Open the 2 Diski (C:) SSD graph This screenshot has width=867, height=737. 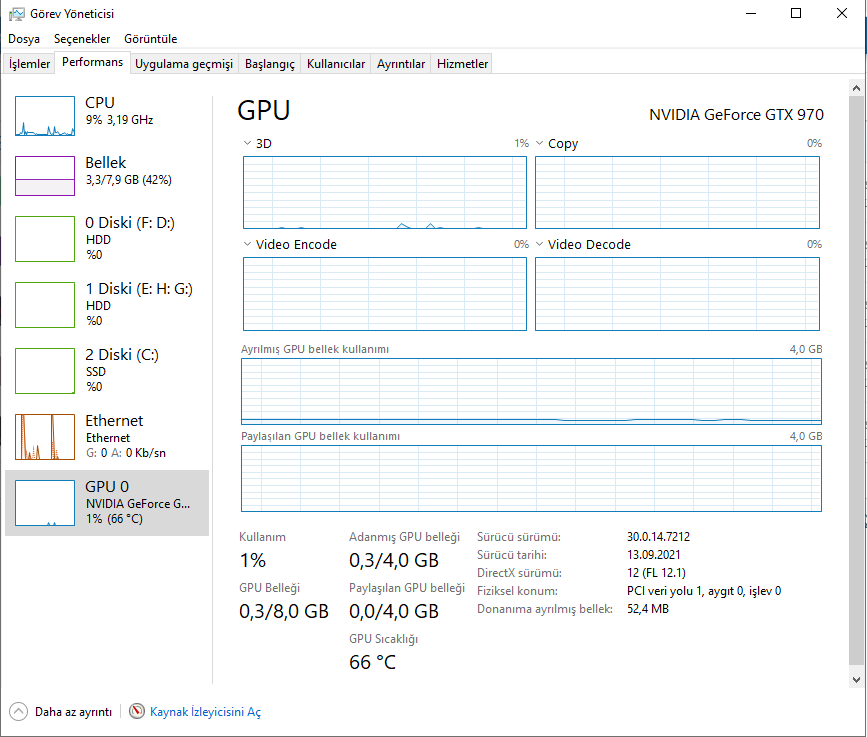[45, 372]
